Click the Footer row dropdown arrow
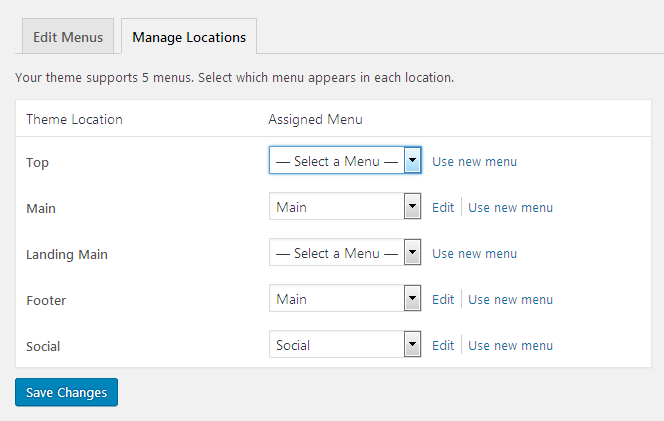 click(x=412, y=298)
